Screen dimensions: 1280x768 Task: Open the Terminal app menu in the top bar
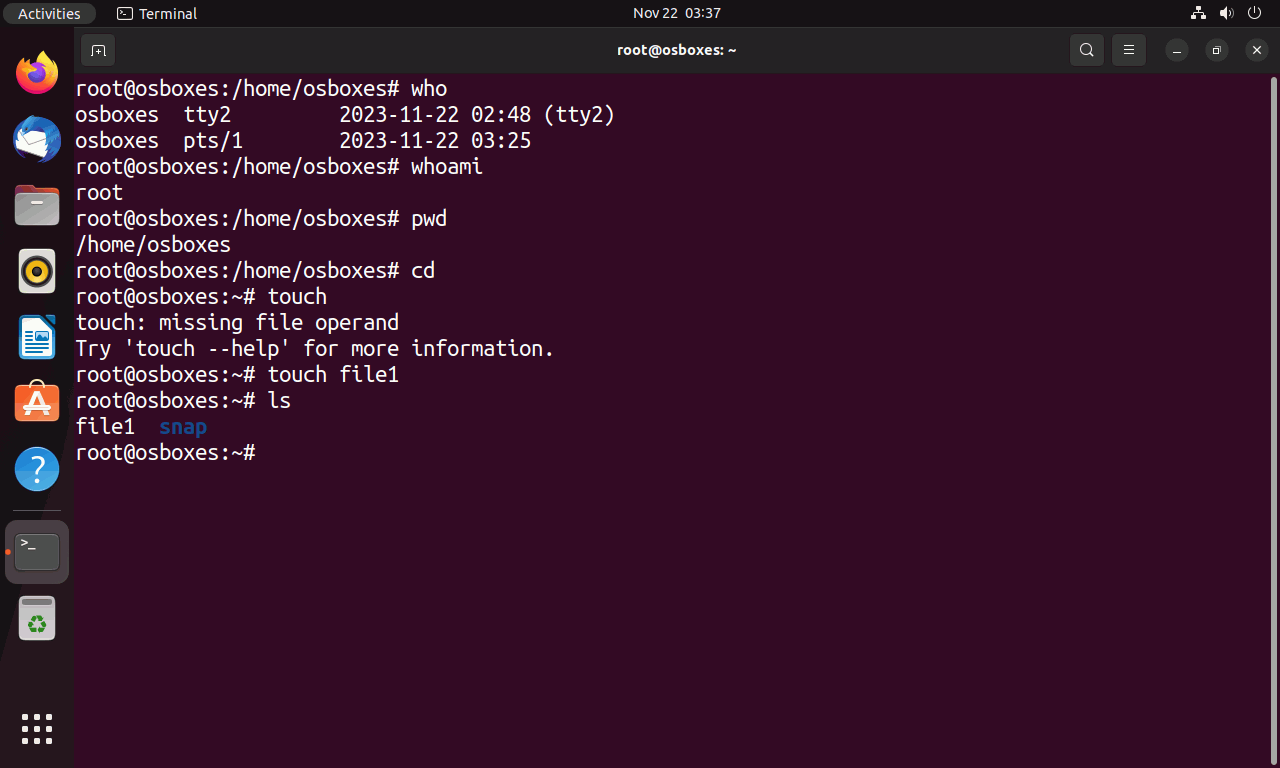[x=157, y=13]
